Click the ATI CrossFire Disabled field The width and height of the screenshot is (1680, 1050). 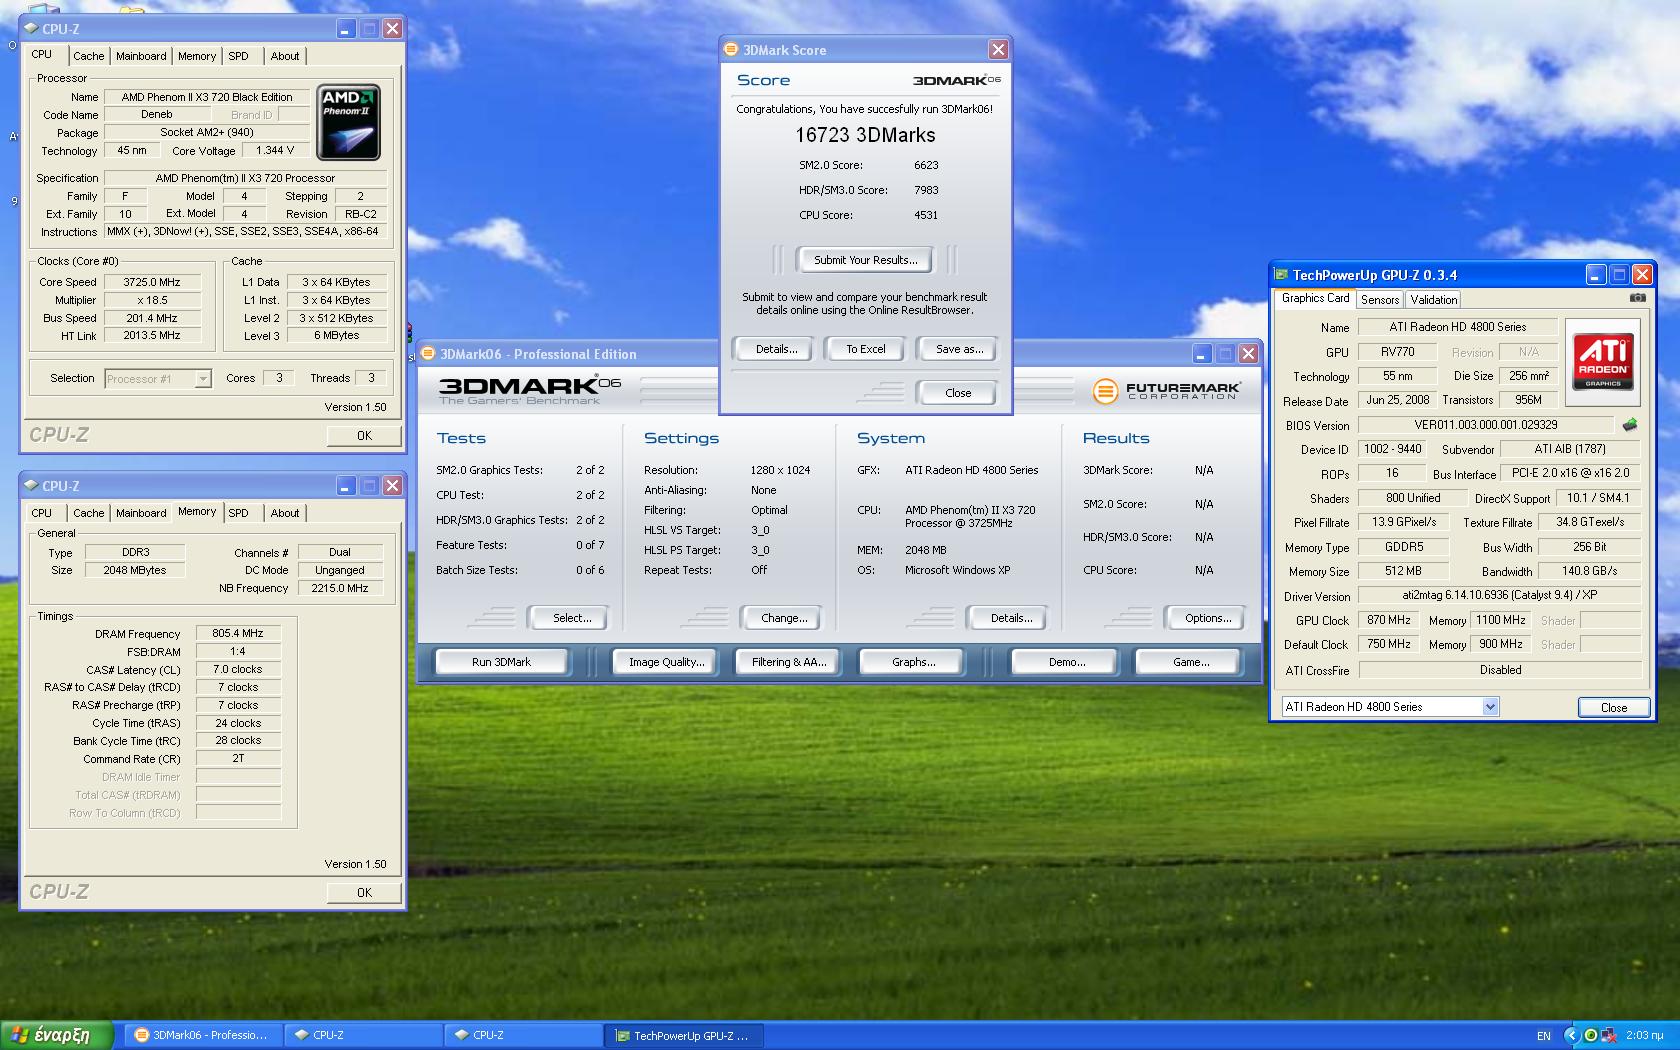(1500, 670)
